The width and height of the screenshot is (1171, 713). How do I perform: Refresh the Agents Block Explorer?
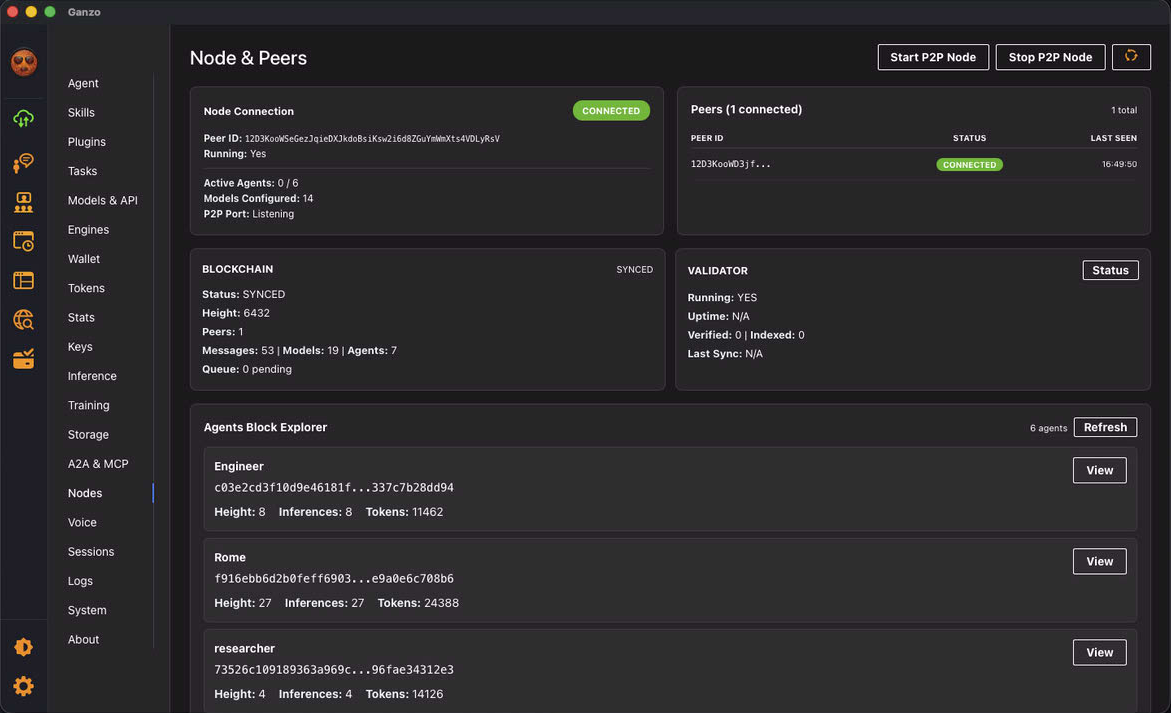tap(1105, 427)
